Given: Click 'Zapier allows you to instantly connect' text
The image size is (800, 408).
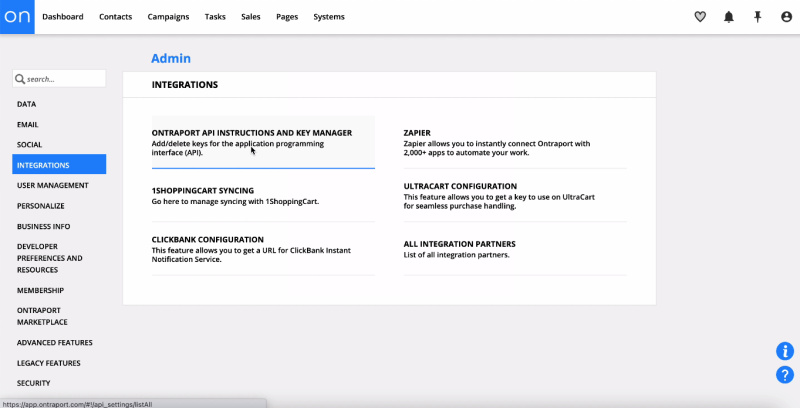Looking at the screenshot, I should (497, 148).
